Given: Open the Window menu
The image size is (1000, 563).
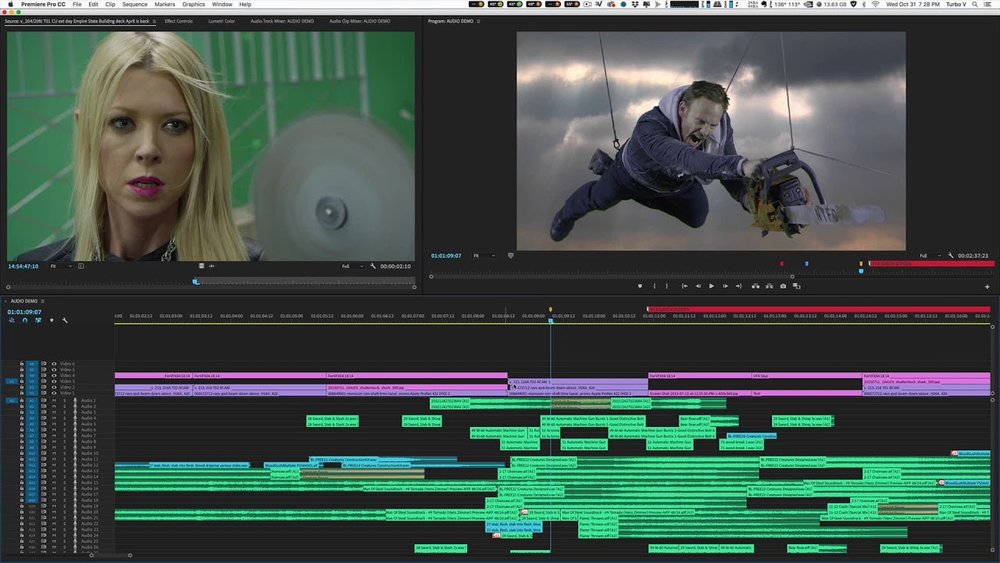Looking at the screenshot, I should click(222, 4).
